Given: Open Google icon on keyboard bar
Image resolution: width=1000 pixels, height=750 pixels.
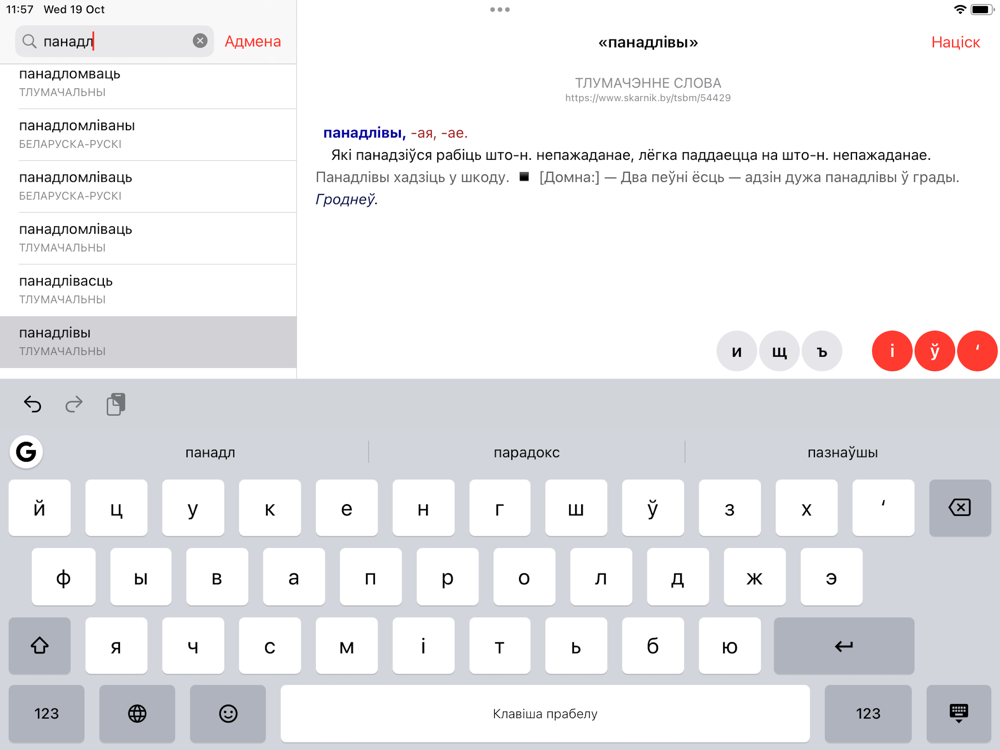Looking at the screenshot, I should click(26, 452).
